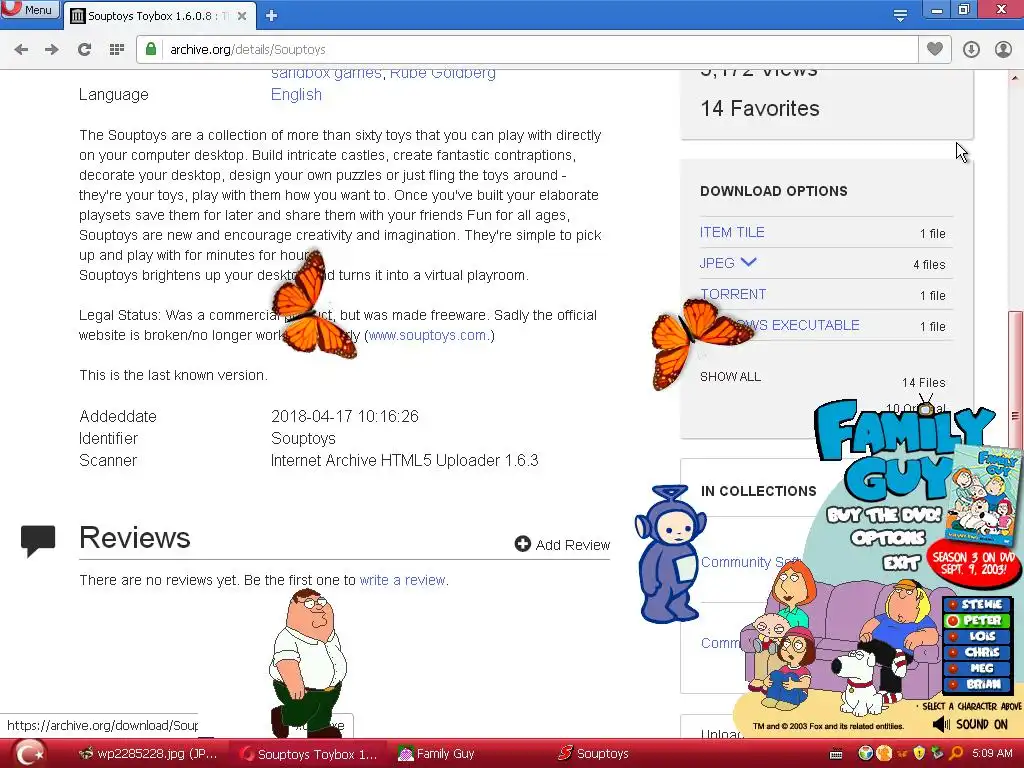Screen dimensions: 1024x768
Task: Open the Start button with flag
Action: pyautogui.click(x=29, y=754)
